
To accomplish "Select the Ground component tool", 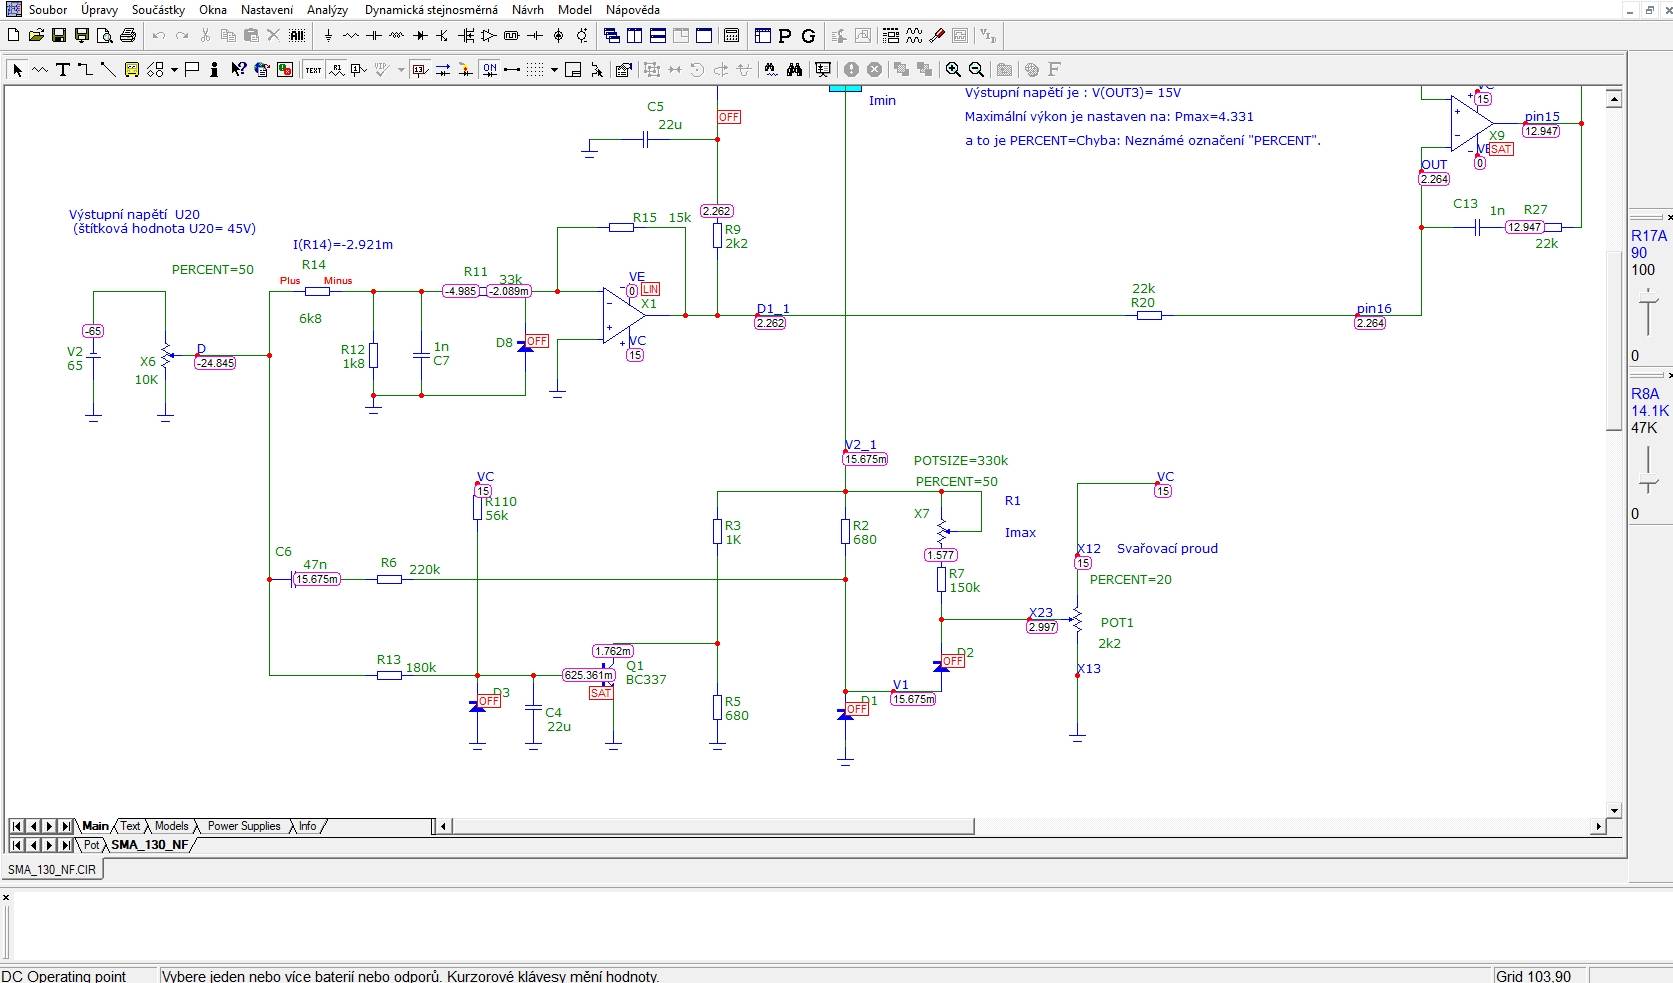I will 328,36.
